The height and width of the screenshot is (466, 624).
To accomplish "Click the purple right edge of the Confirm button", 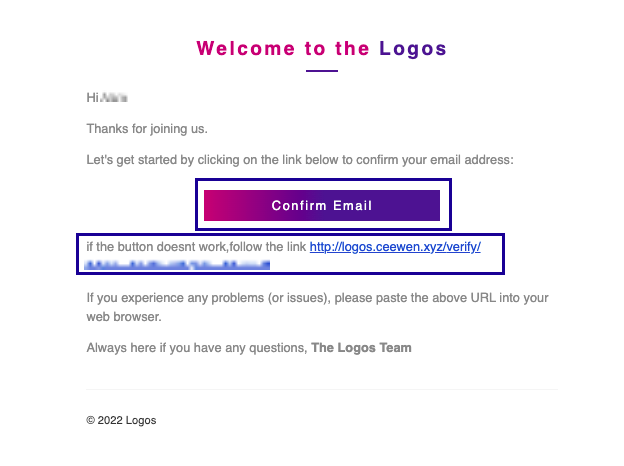I will click(x=433, y=205).
